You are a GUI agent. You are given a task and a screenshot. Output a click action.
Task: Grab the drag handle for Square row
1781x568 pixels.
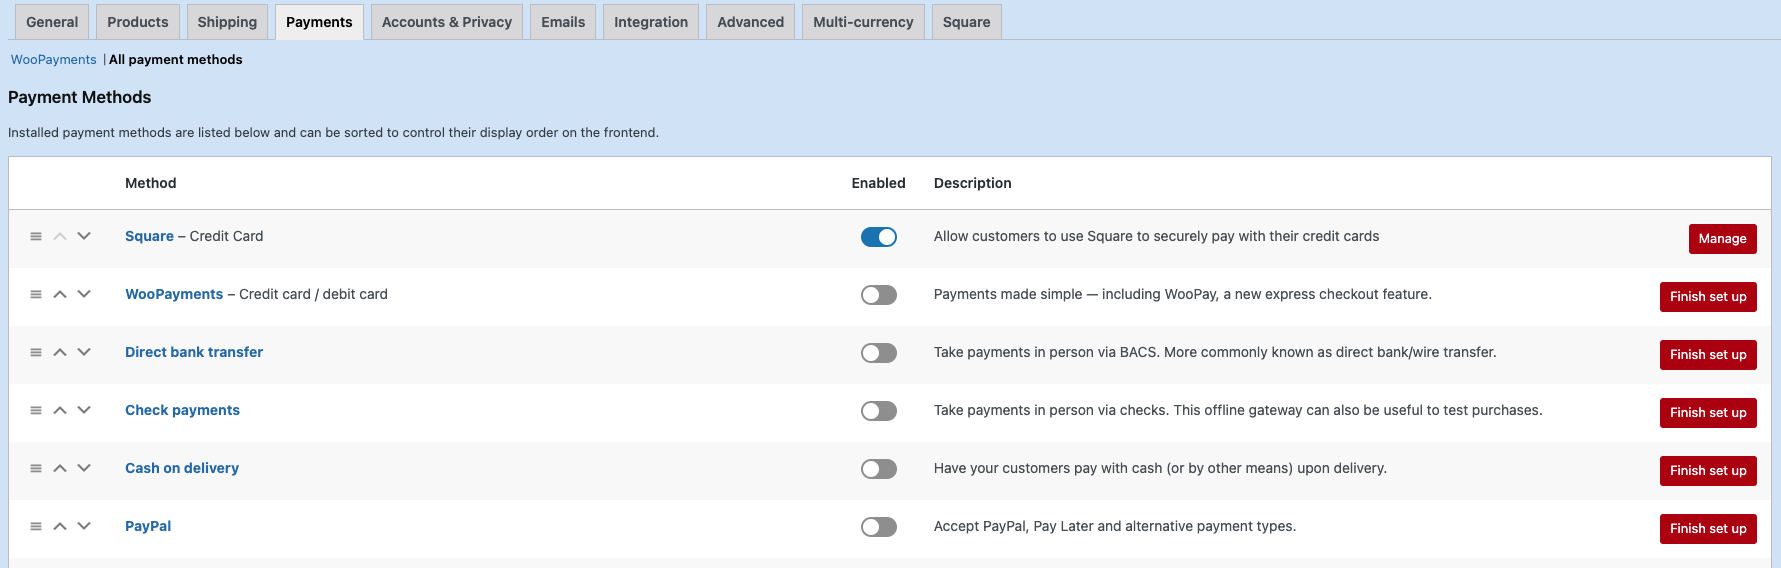coord(36,237)
